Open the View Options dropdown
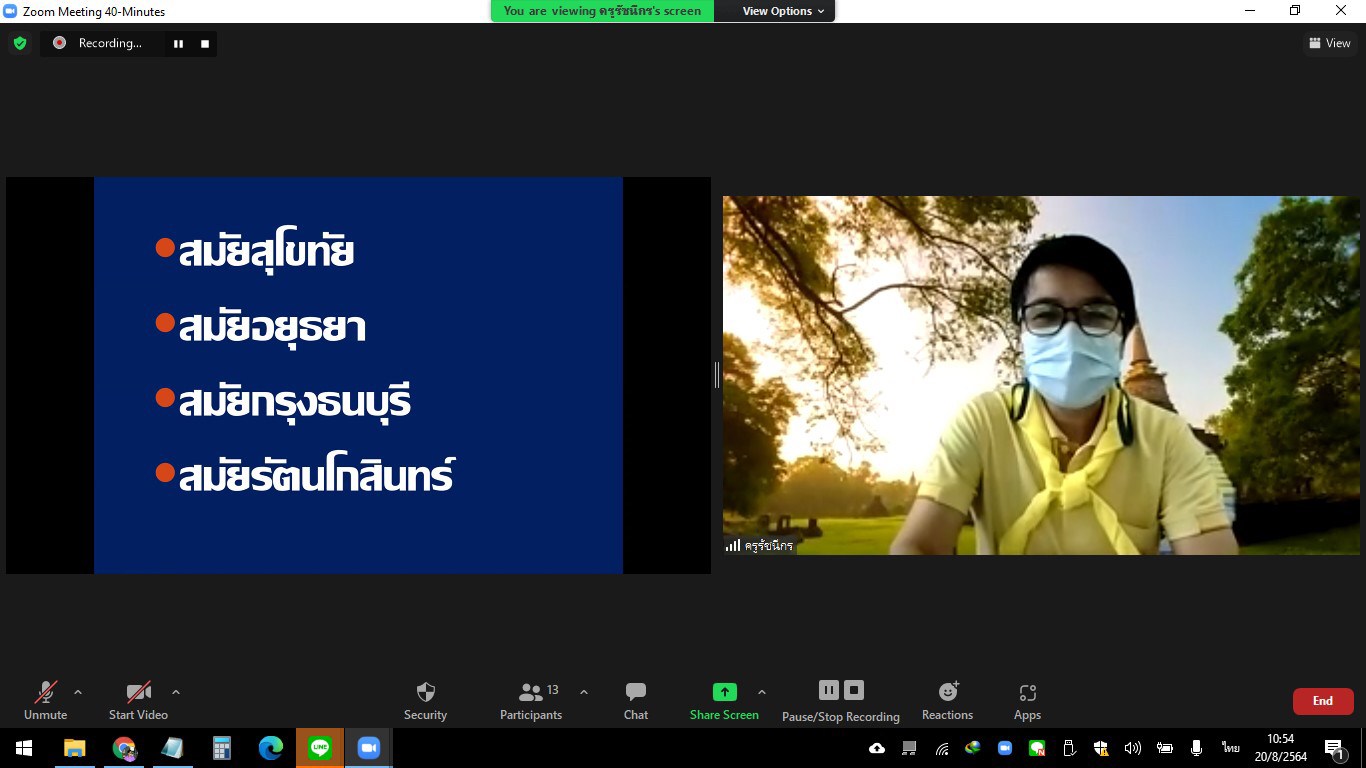This screenshot has width=1366, height=768. pos(783,11)
